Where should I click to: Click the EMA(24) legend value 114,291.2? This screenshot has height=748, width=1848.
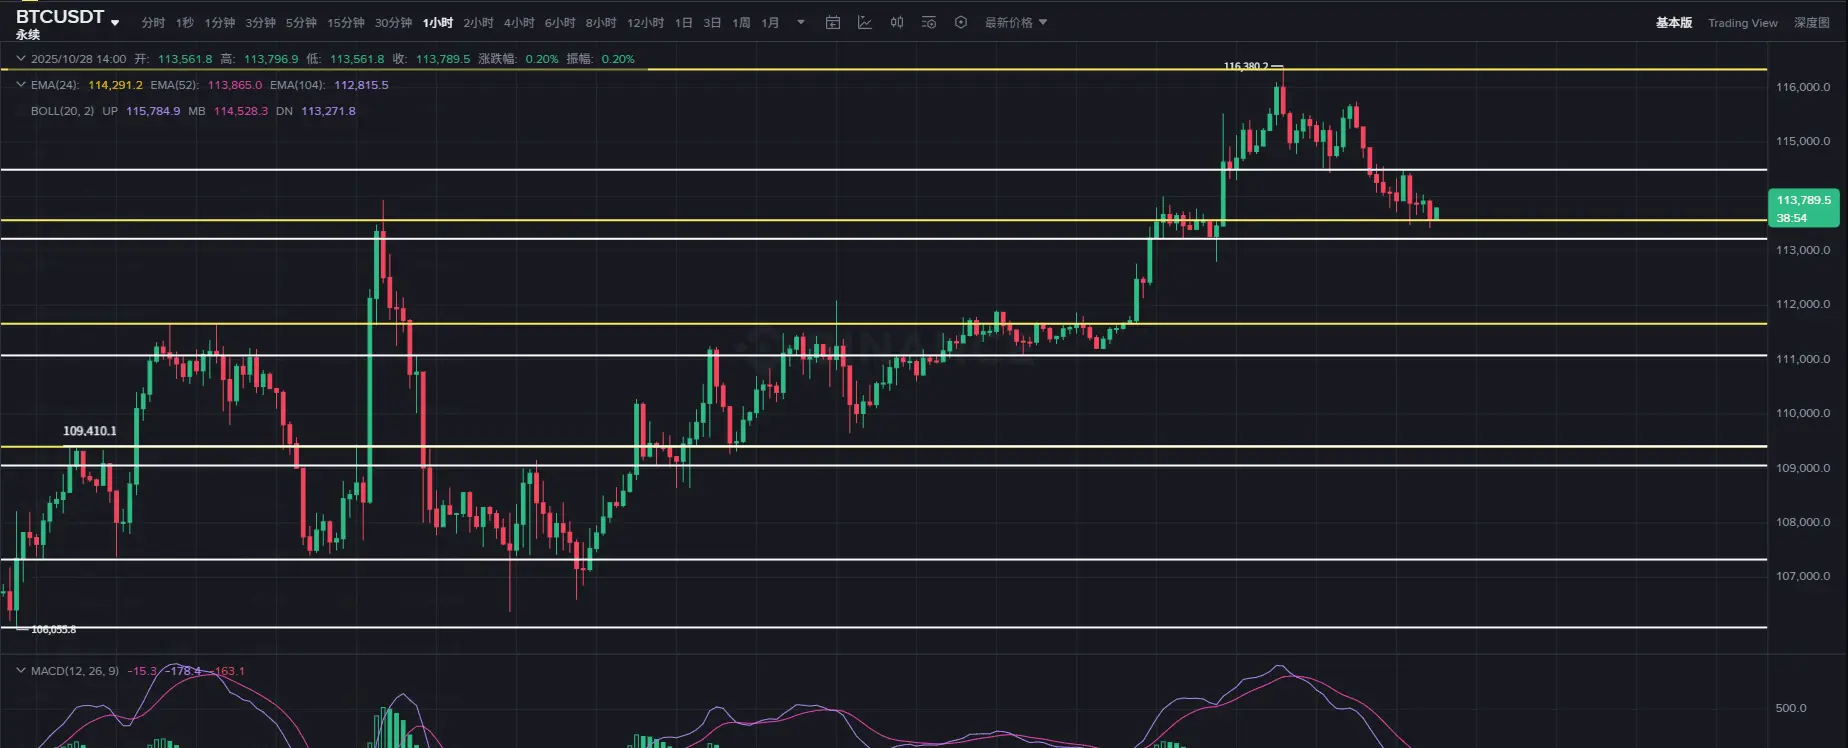click(x=115, y=85)
